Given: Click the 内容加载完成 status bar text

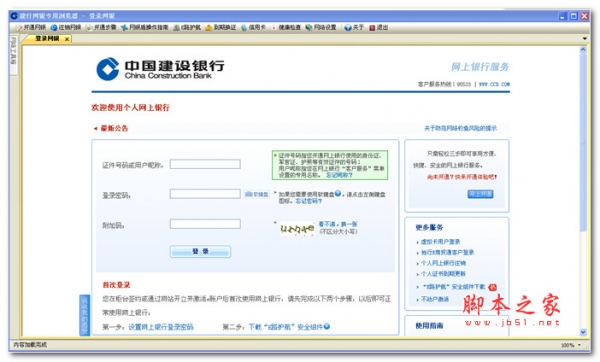Looking at the screenshot, I should pos(30,345).
